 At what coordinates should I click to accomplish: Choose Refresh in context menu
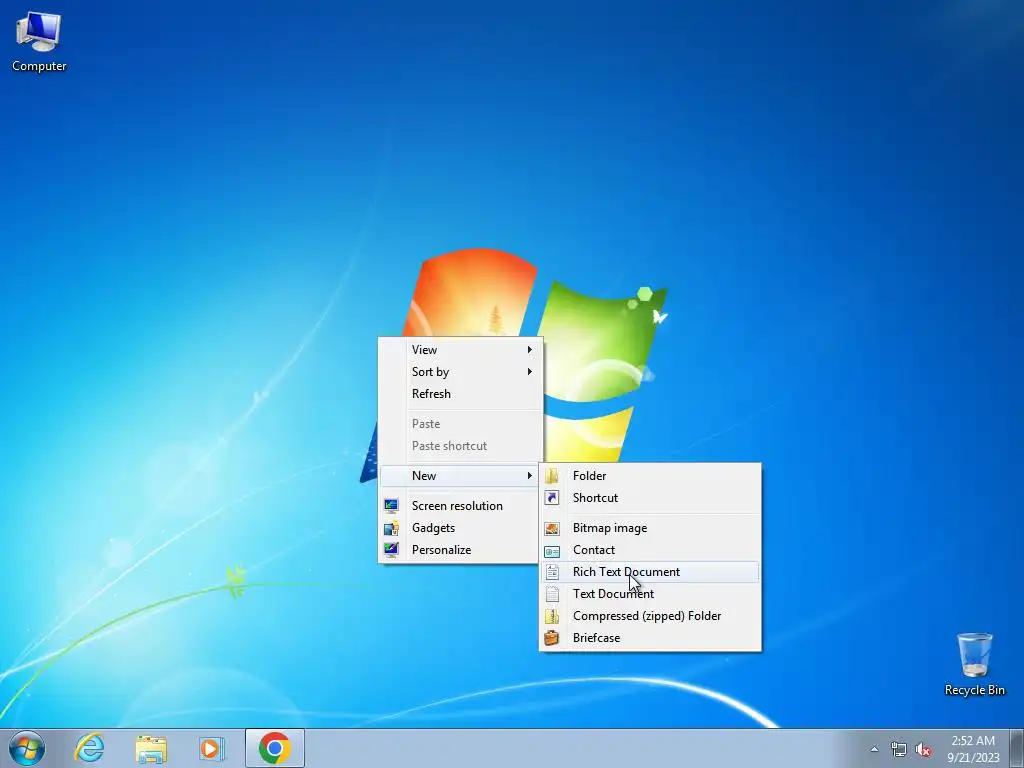[460, 394]
